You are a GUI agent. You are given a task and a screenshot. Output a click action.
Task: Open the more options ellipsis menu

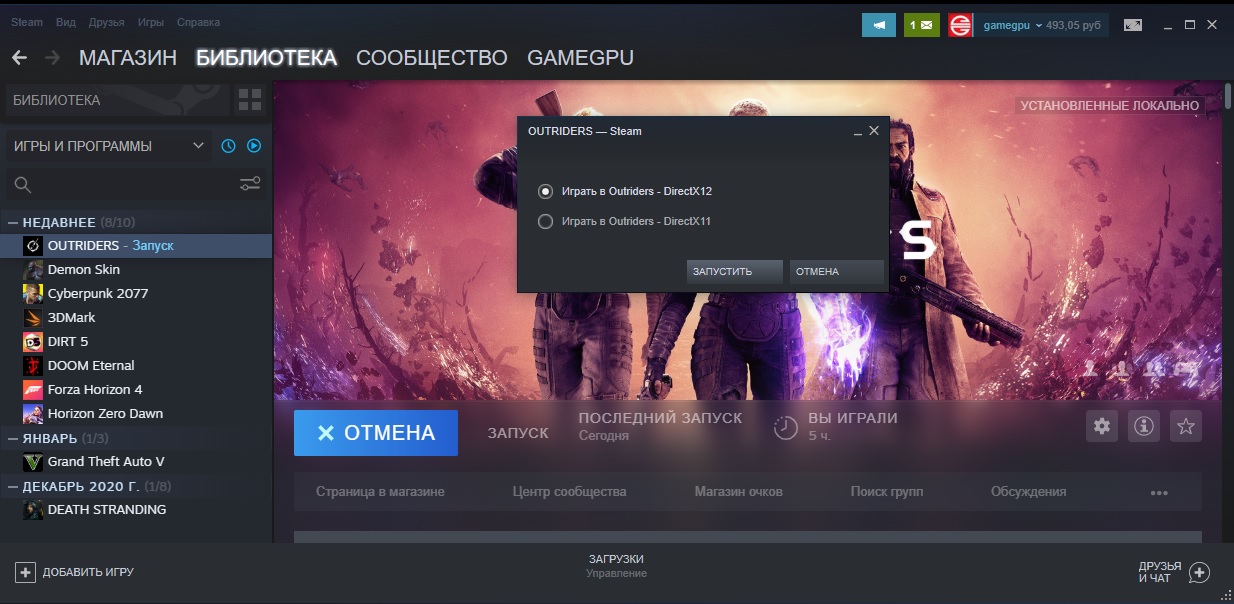pos(1159,492)
